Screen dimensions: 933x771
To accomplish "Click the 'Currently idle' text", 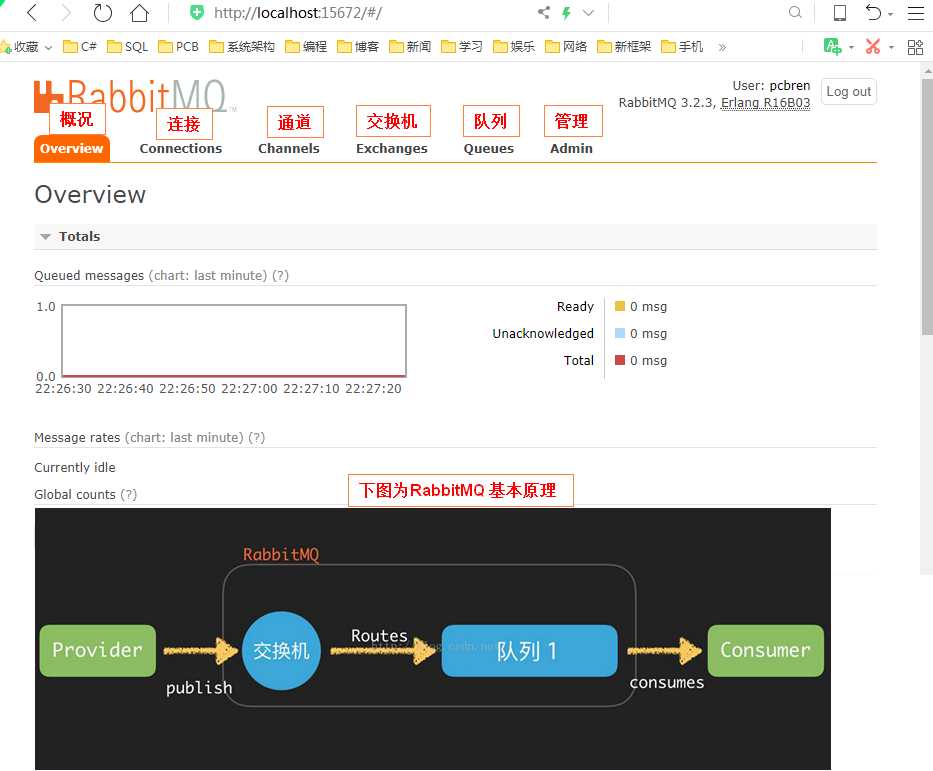I will [x=75, y=468].
